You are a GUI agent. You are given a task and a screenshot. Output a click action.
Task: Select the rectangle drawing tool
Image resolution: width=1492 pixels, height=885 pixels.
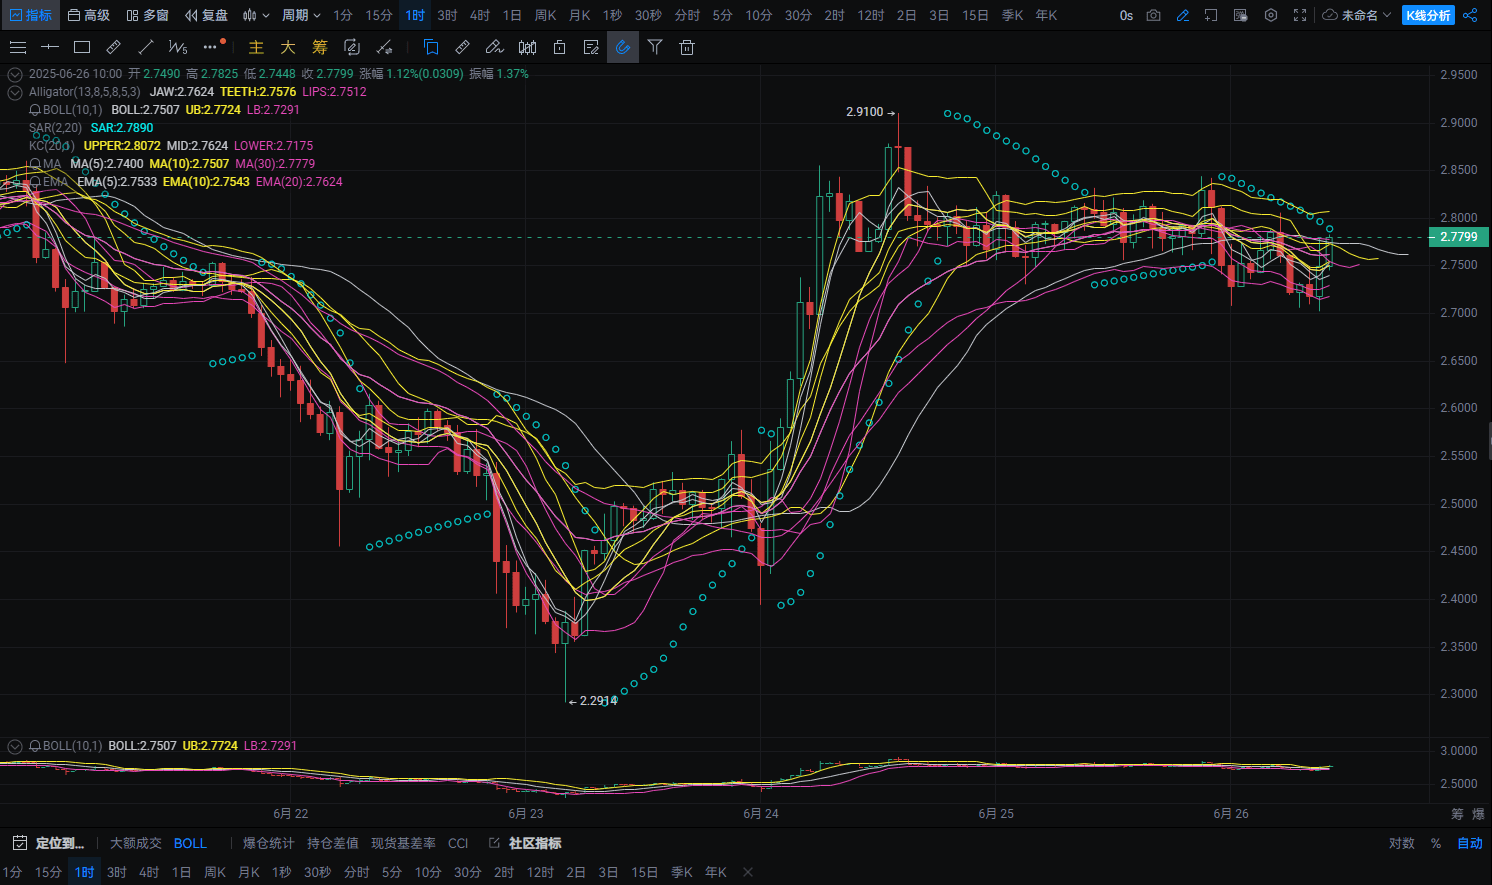[82, 47]
